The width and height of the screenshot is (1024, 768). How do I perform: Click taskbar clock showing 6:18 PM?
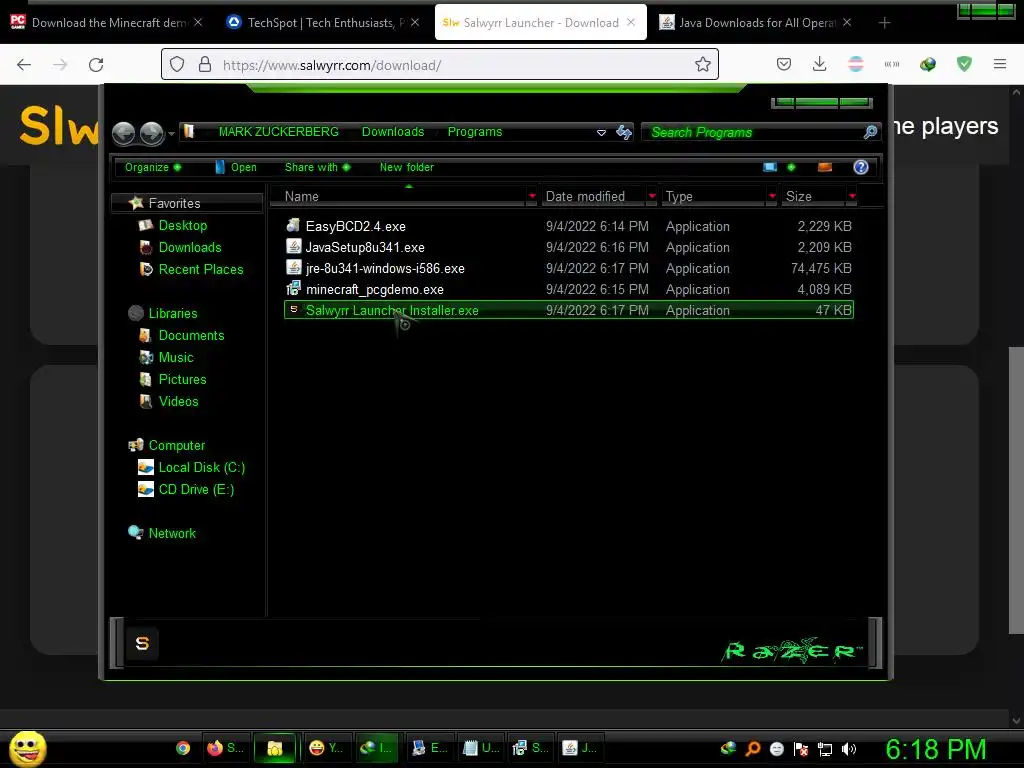[x=935, y=750]
